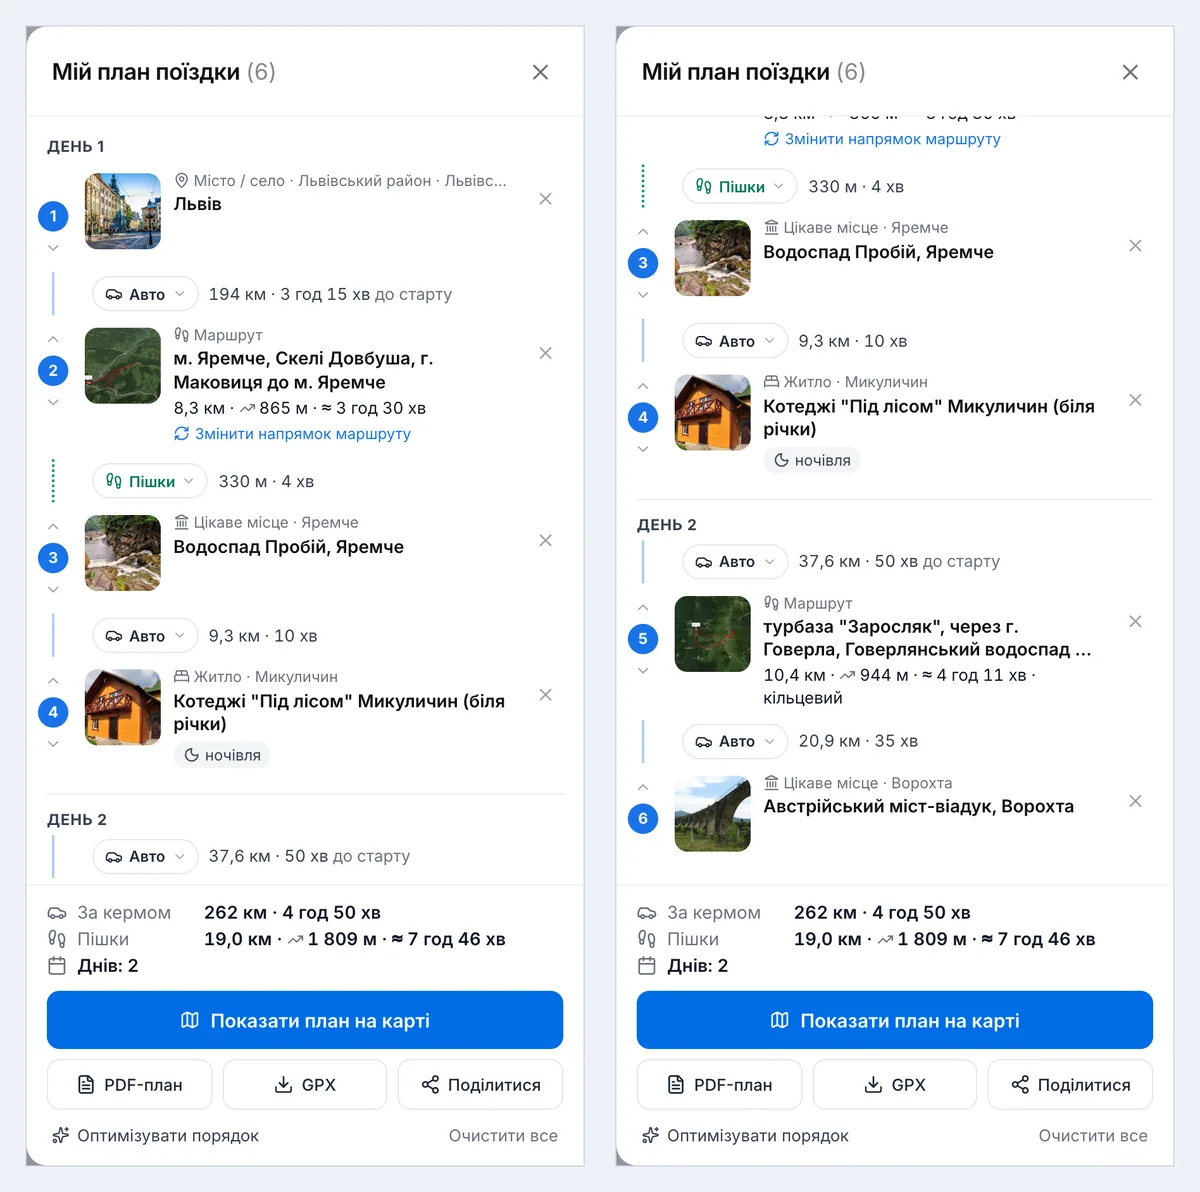Open the Львів photo thumbnail
The width and height of the screenshot is (1200, 1192).
[x=123, y=211]
